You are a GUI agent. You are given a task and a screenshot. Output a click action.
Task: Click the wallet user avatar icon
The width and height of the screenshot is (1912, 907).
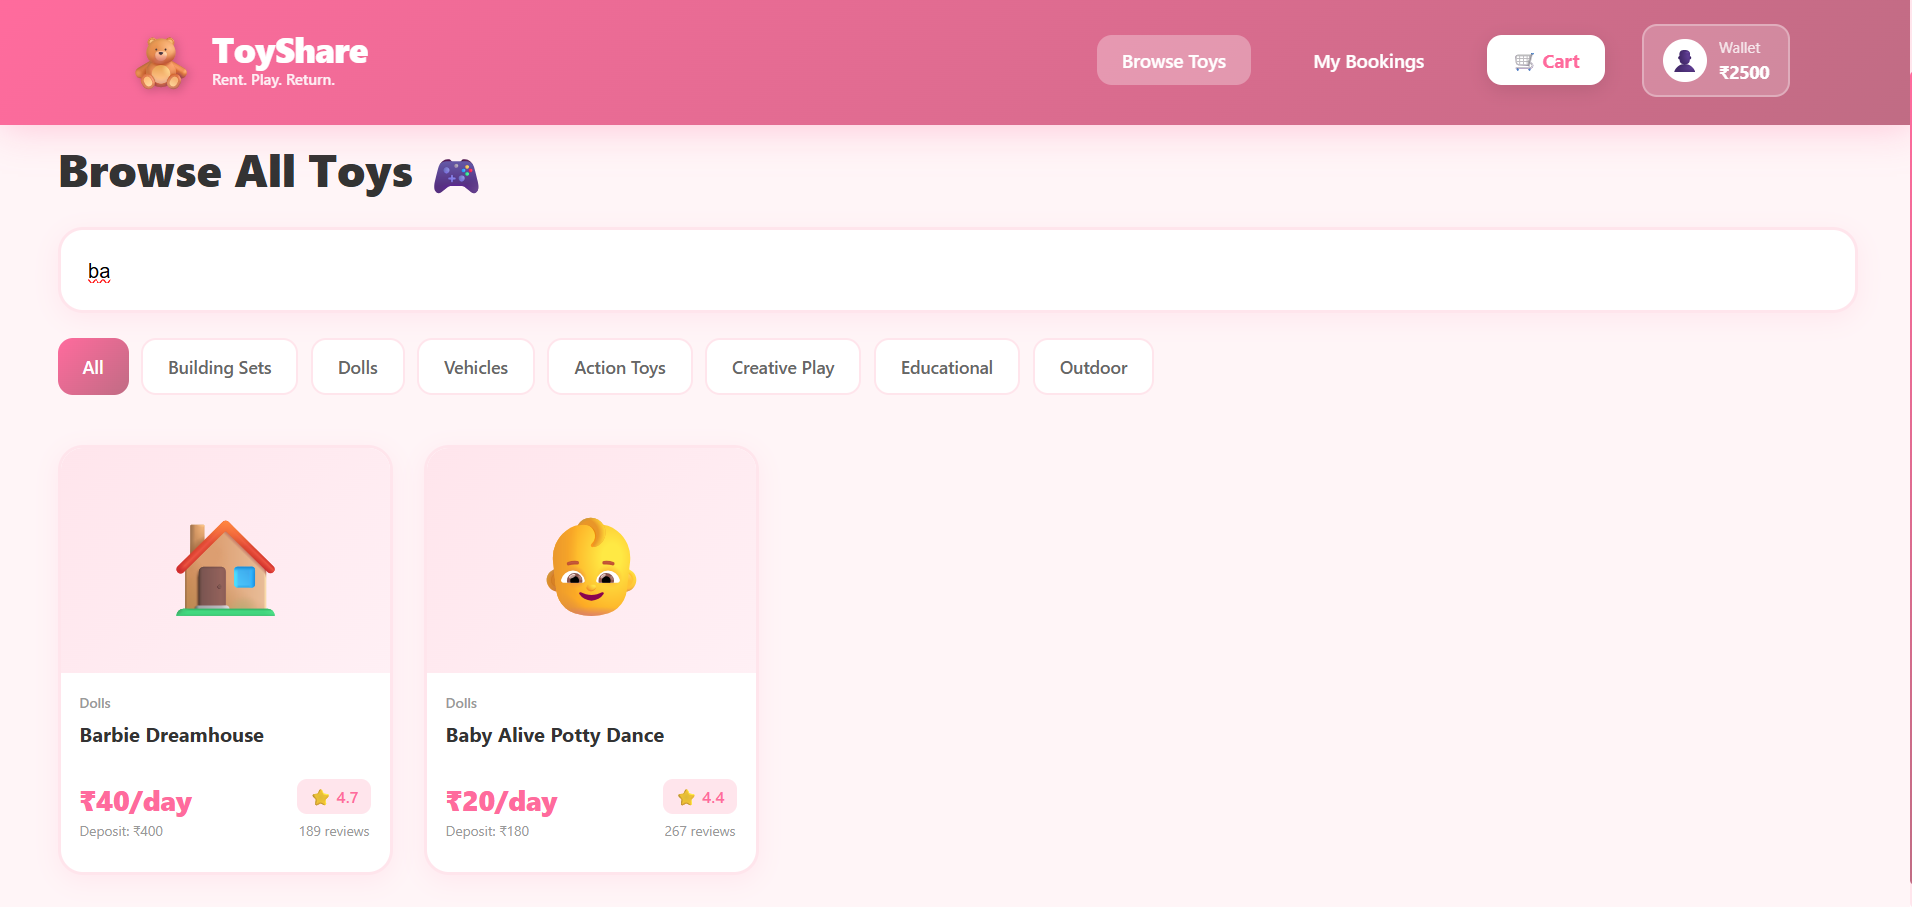click(x=1684, y=61)
